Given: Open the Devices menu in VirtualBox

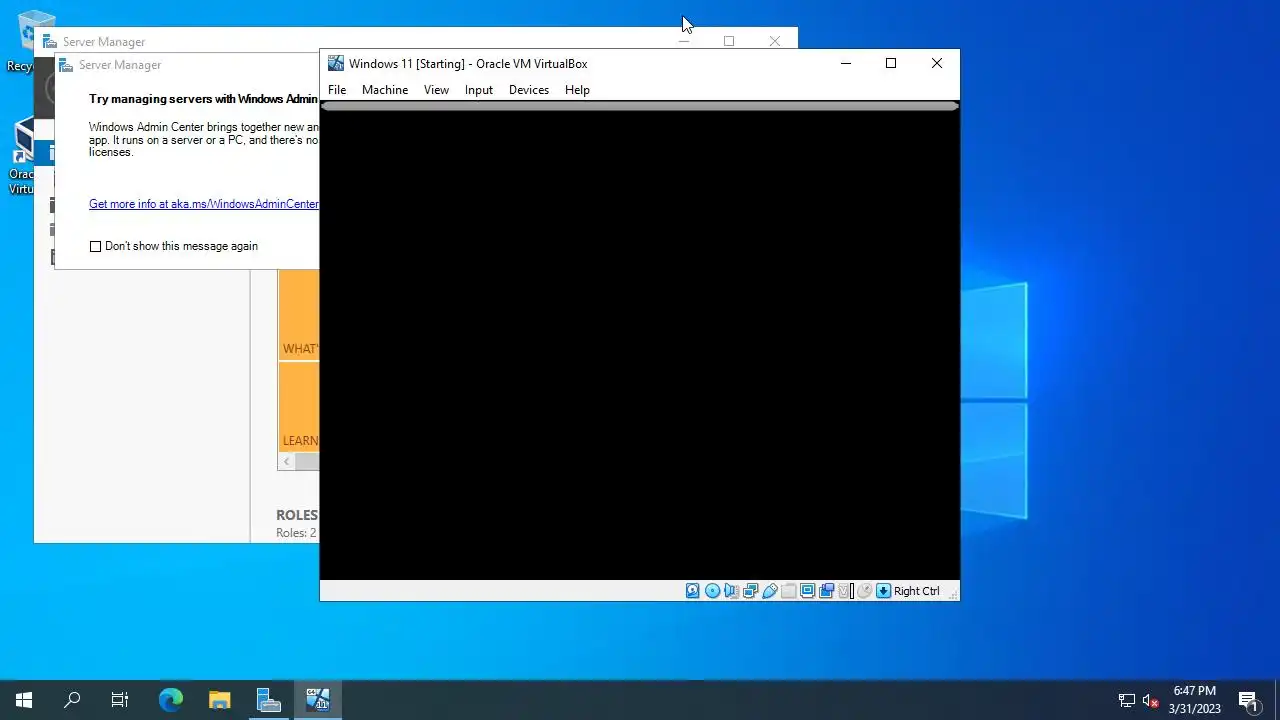Looking at the screenshot, I should [x=529, y=90].
